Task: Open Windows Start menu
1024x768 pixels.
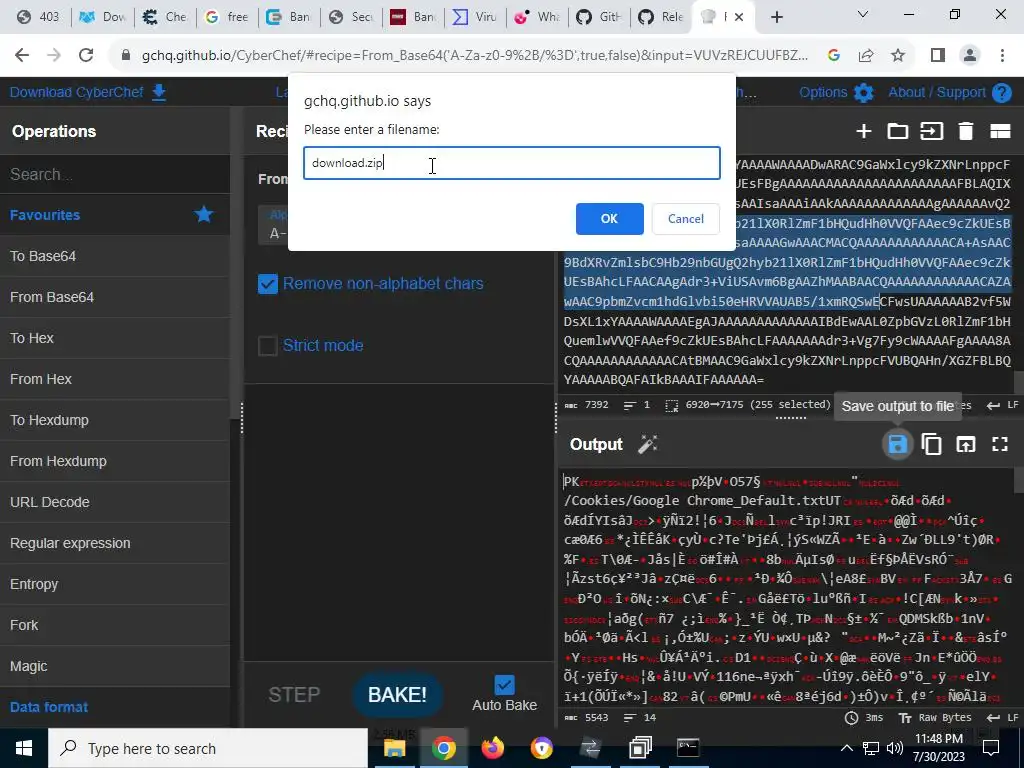Action: (x=24, y=748)
